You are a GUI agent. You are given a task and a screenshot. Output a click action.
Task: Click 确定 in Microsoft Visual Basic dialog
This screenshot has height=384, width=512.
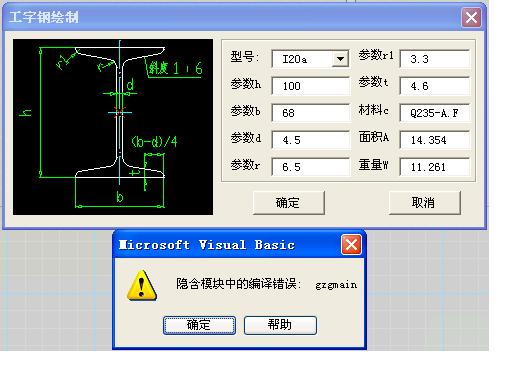(199, 325)
